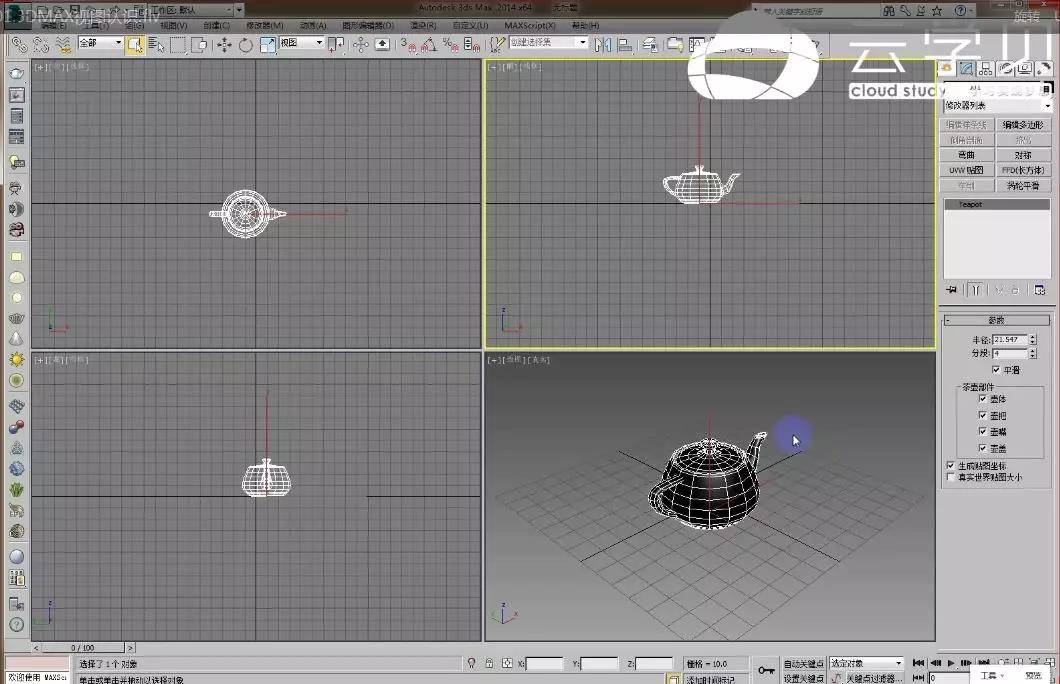The image size is (1060, 684).
Task: Select the Link tool in main toolbar
Action: (19, 45)
